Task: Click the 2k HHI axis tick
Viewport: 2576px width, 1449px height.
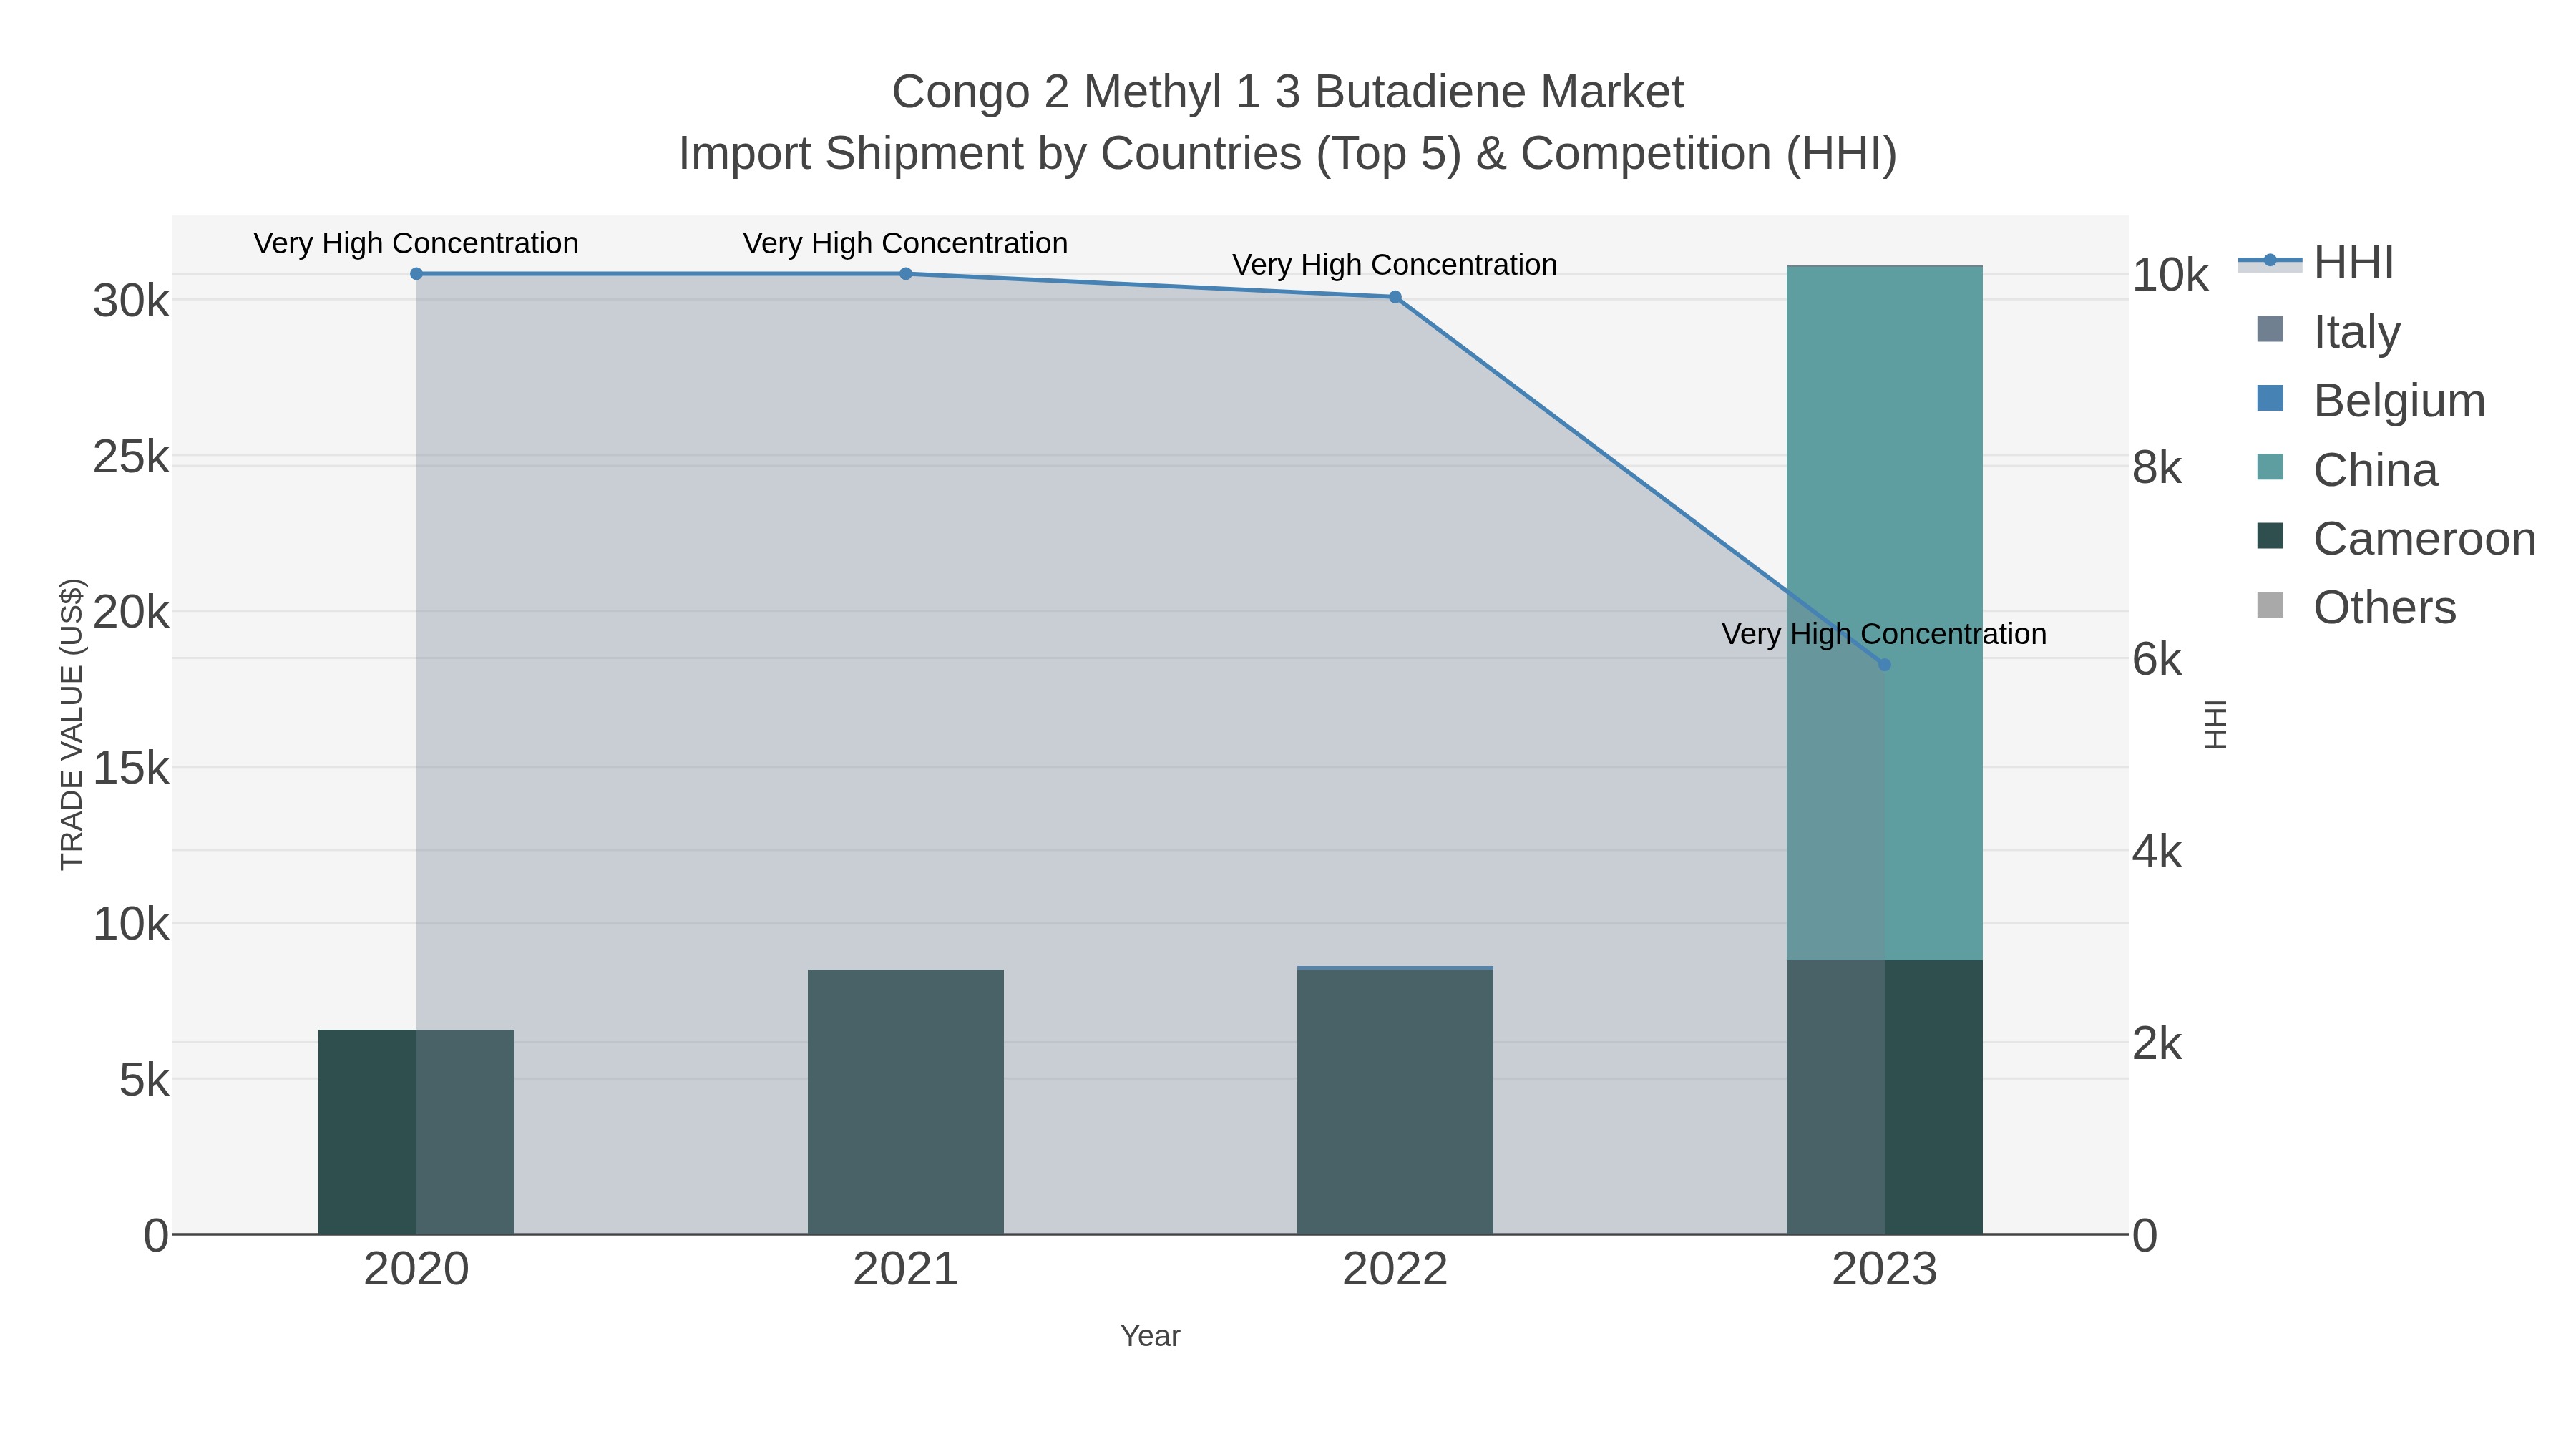Action: pyautogui.click(x=2157, y=1043)
